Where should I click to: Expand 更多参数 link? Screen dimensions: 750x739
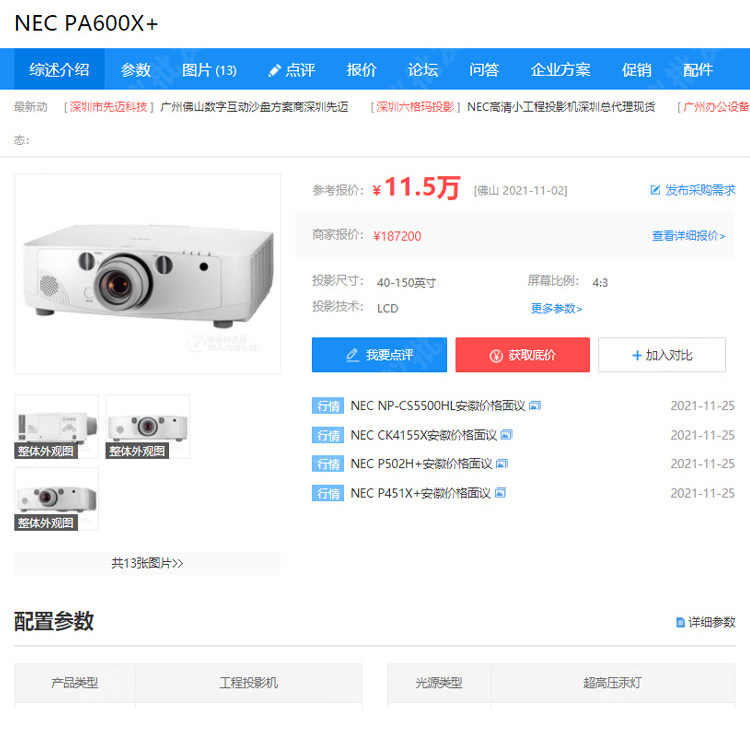click(556, 309)
